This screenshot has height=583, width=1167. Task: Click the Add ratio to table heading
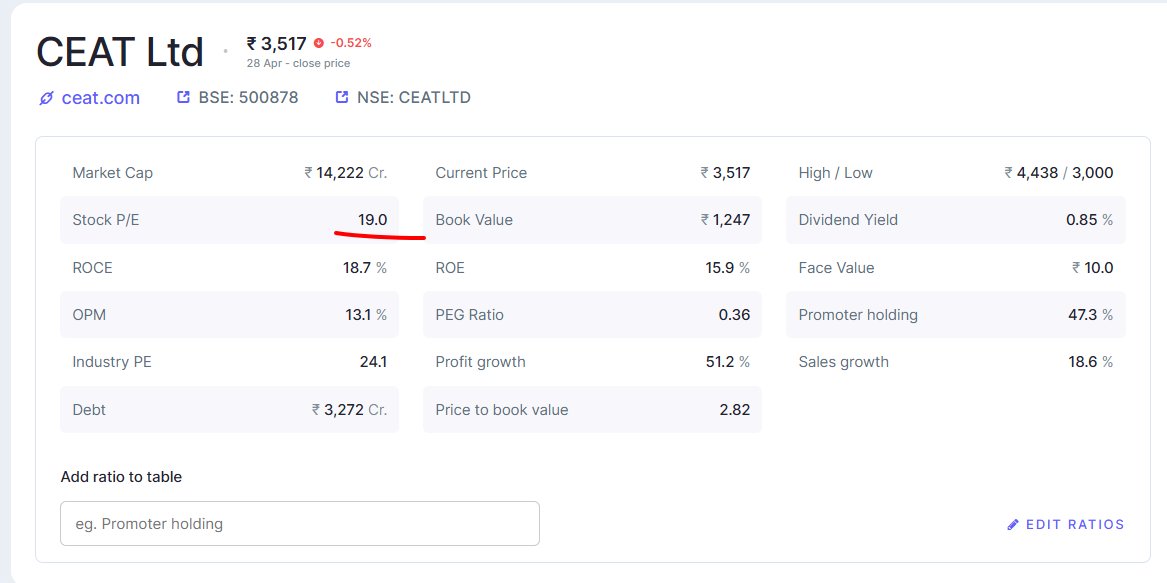point(121,477)
